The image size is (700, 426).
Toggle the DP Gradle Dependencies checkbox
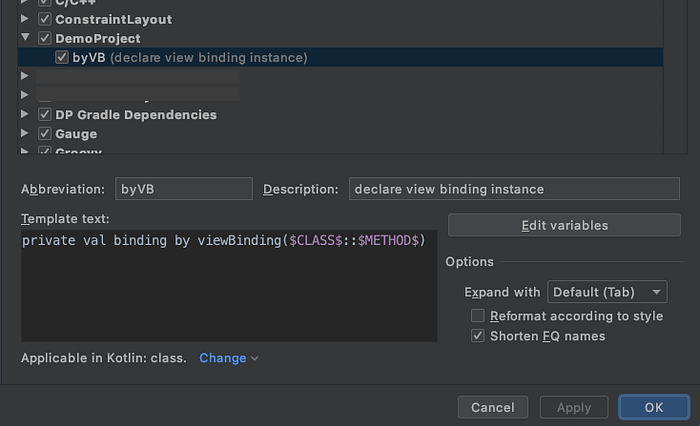[44, 115]
